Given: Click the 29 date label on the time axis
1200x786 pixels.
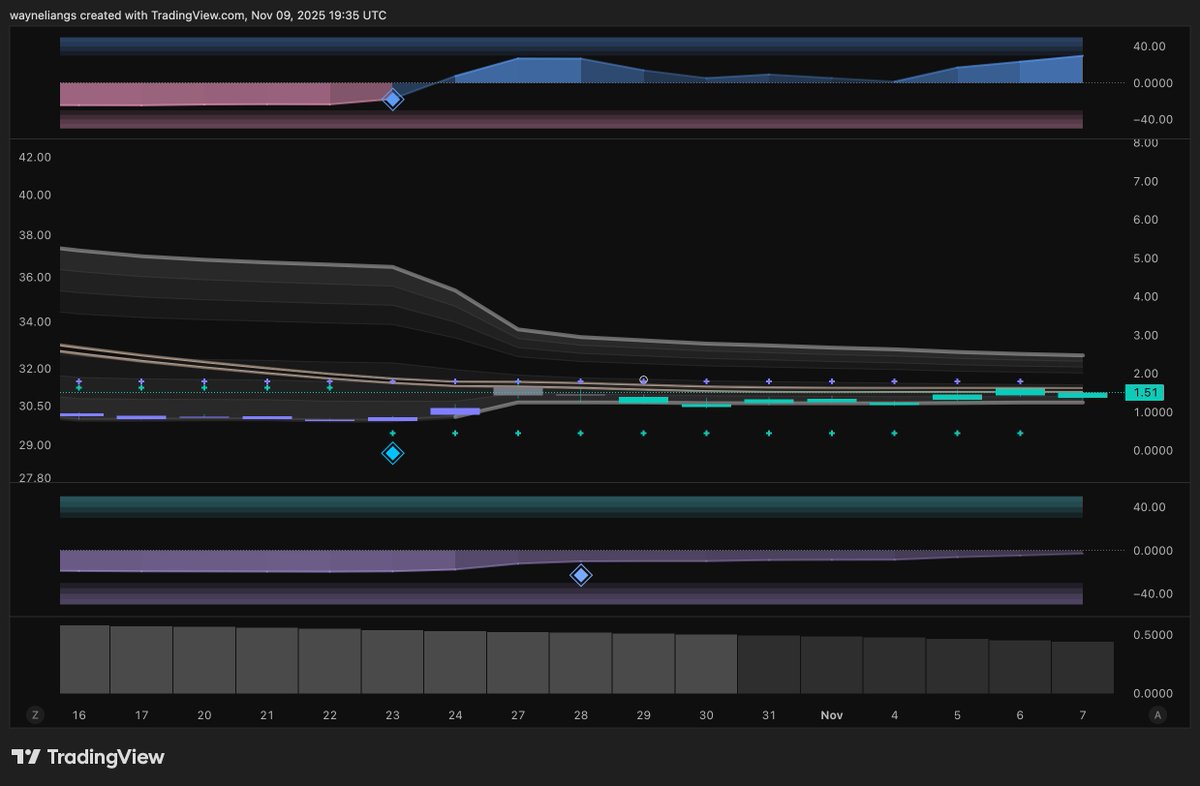Looking at the screenshot, I should (x=644, y=715).
